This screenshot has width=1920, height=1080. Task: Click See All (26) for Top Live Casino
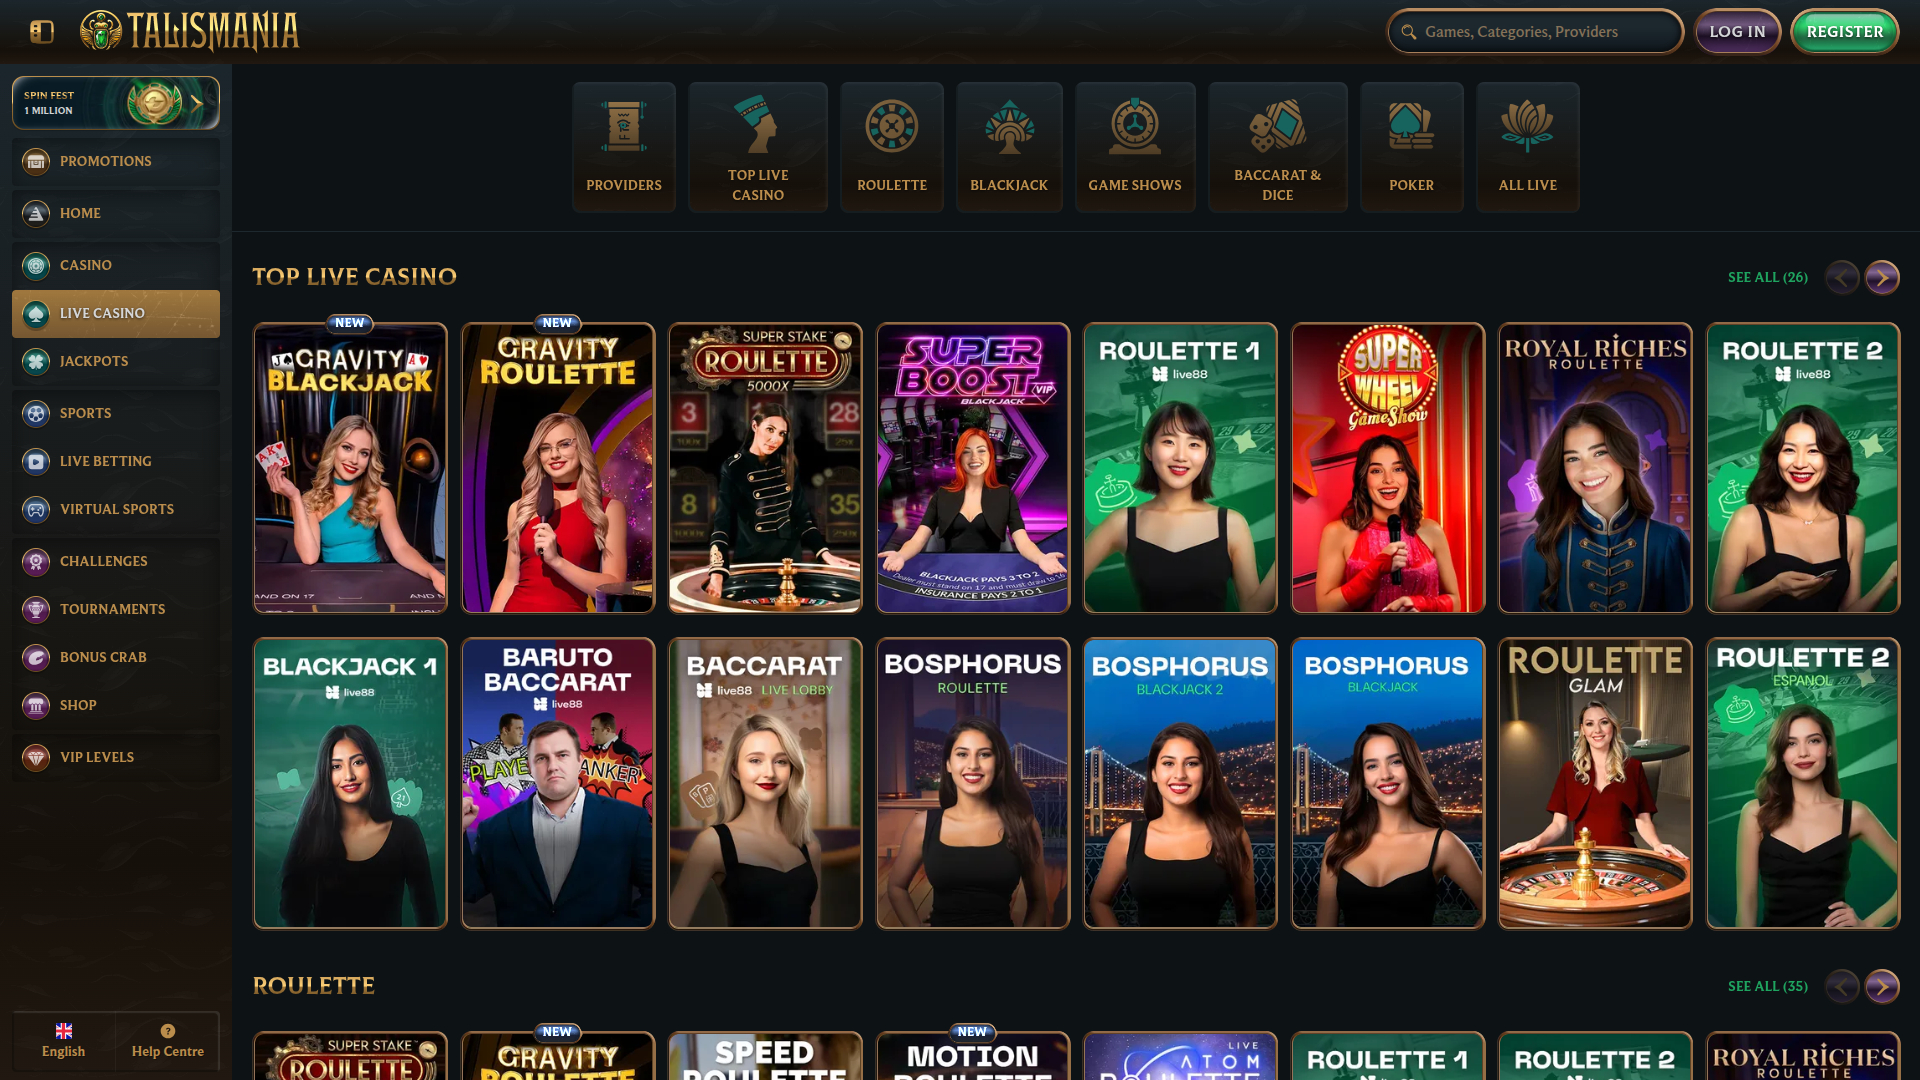pos(1767,277)
